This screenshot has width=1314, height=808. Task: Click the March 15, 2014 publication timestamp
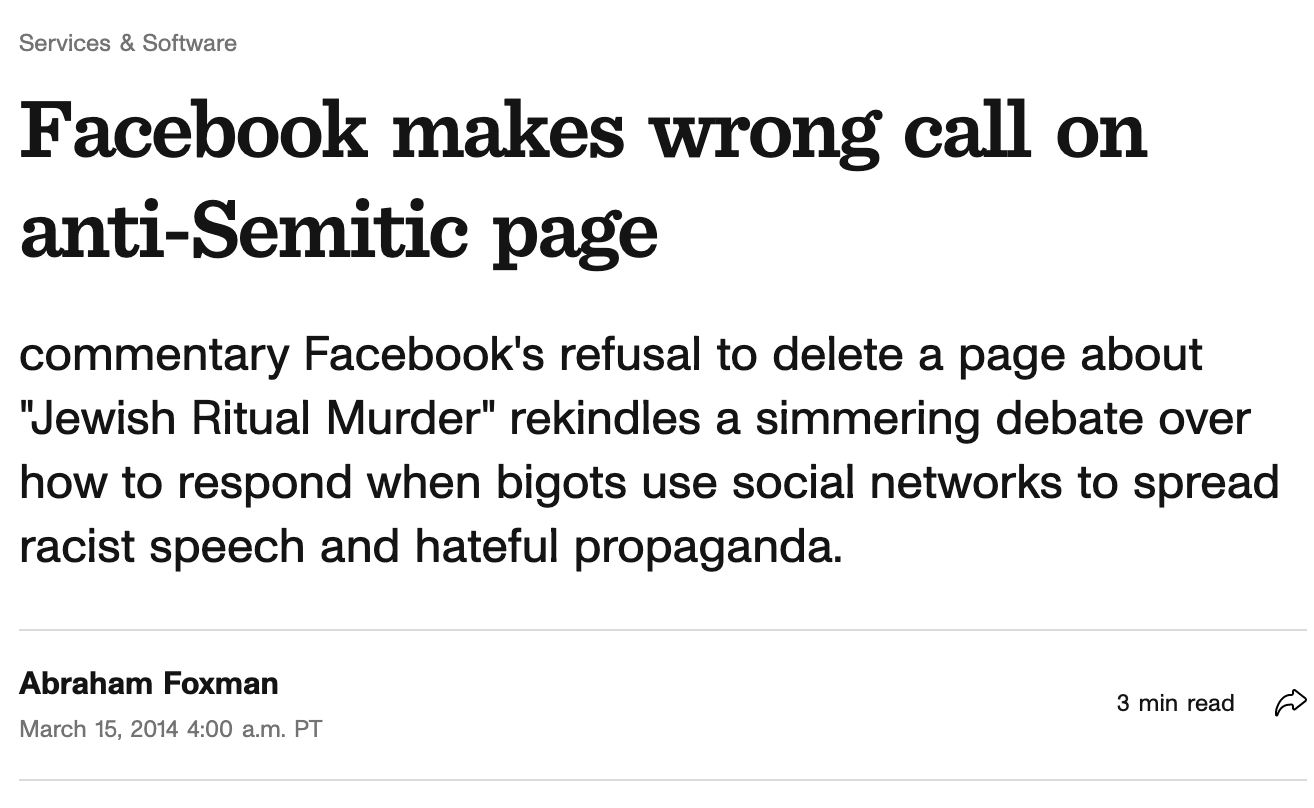click(x=171, y=728)
